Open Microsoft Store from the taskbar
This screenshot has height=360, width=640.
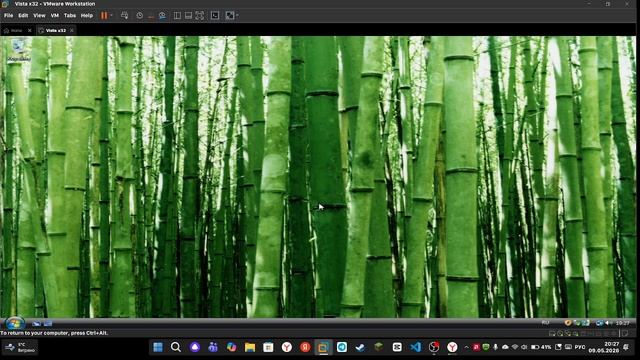[268, 347]
